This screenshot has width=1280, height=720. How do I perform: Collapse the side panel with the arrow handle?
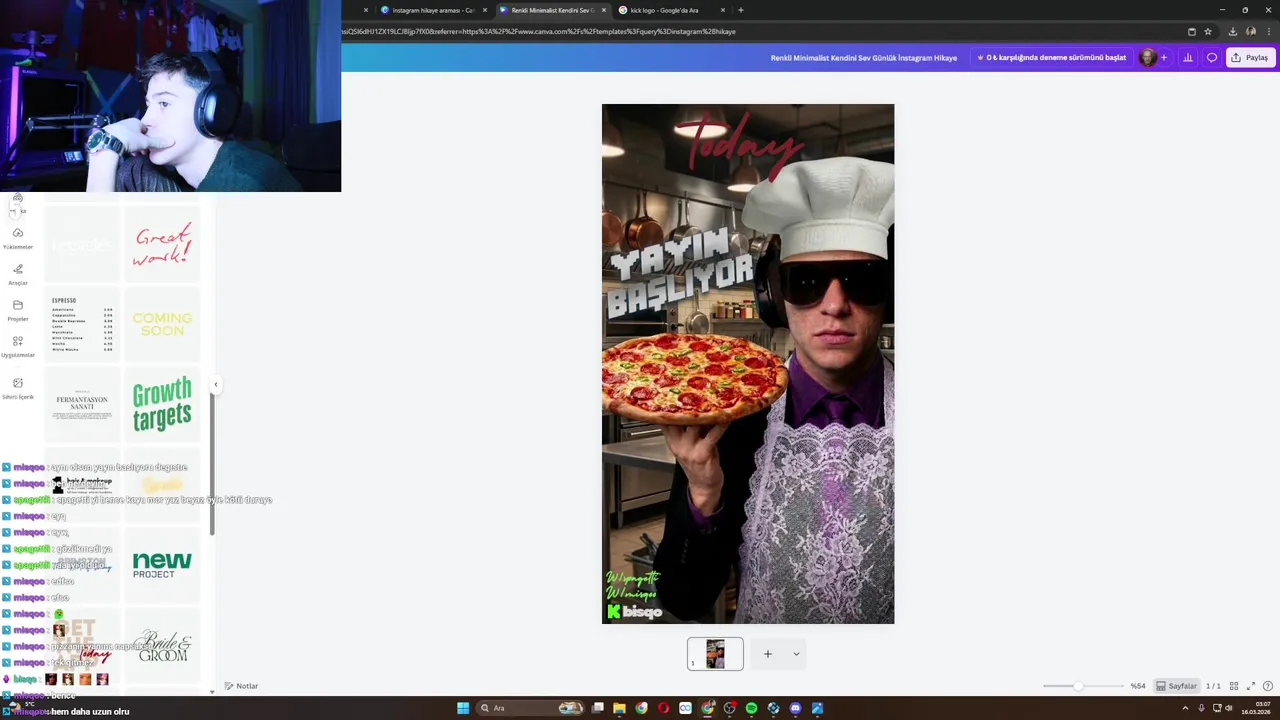tap(215, 384)
